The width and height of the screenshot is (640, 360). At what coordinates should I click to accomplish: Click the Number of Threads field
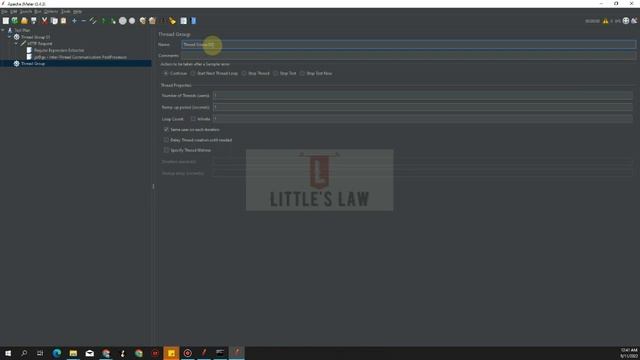[423, 96]
